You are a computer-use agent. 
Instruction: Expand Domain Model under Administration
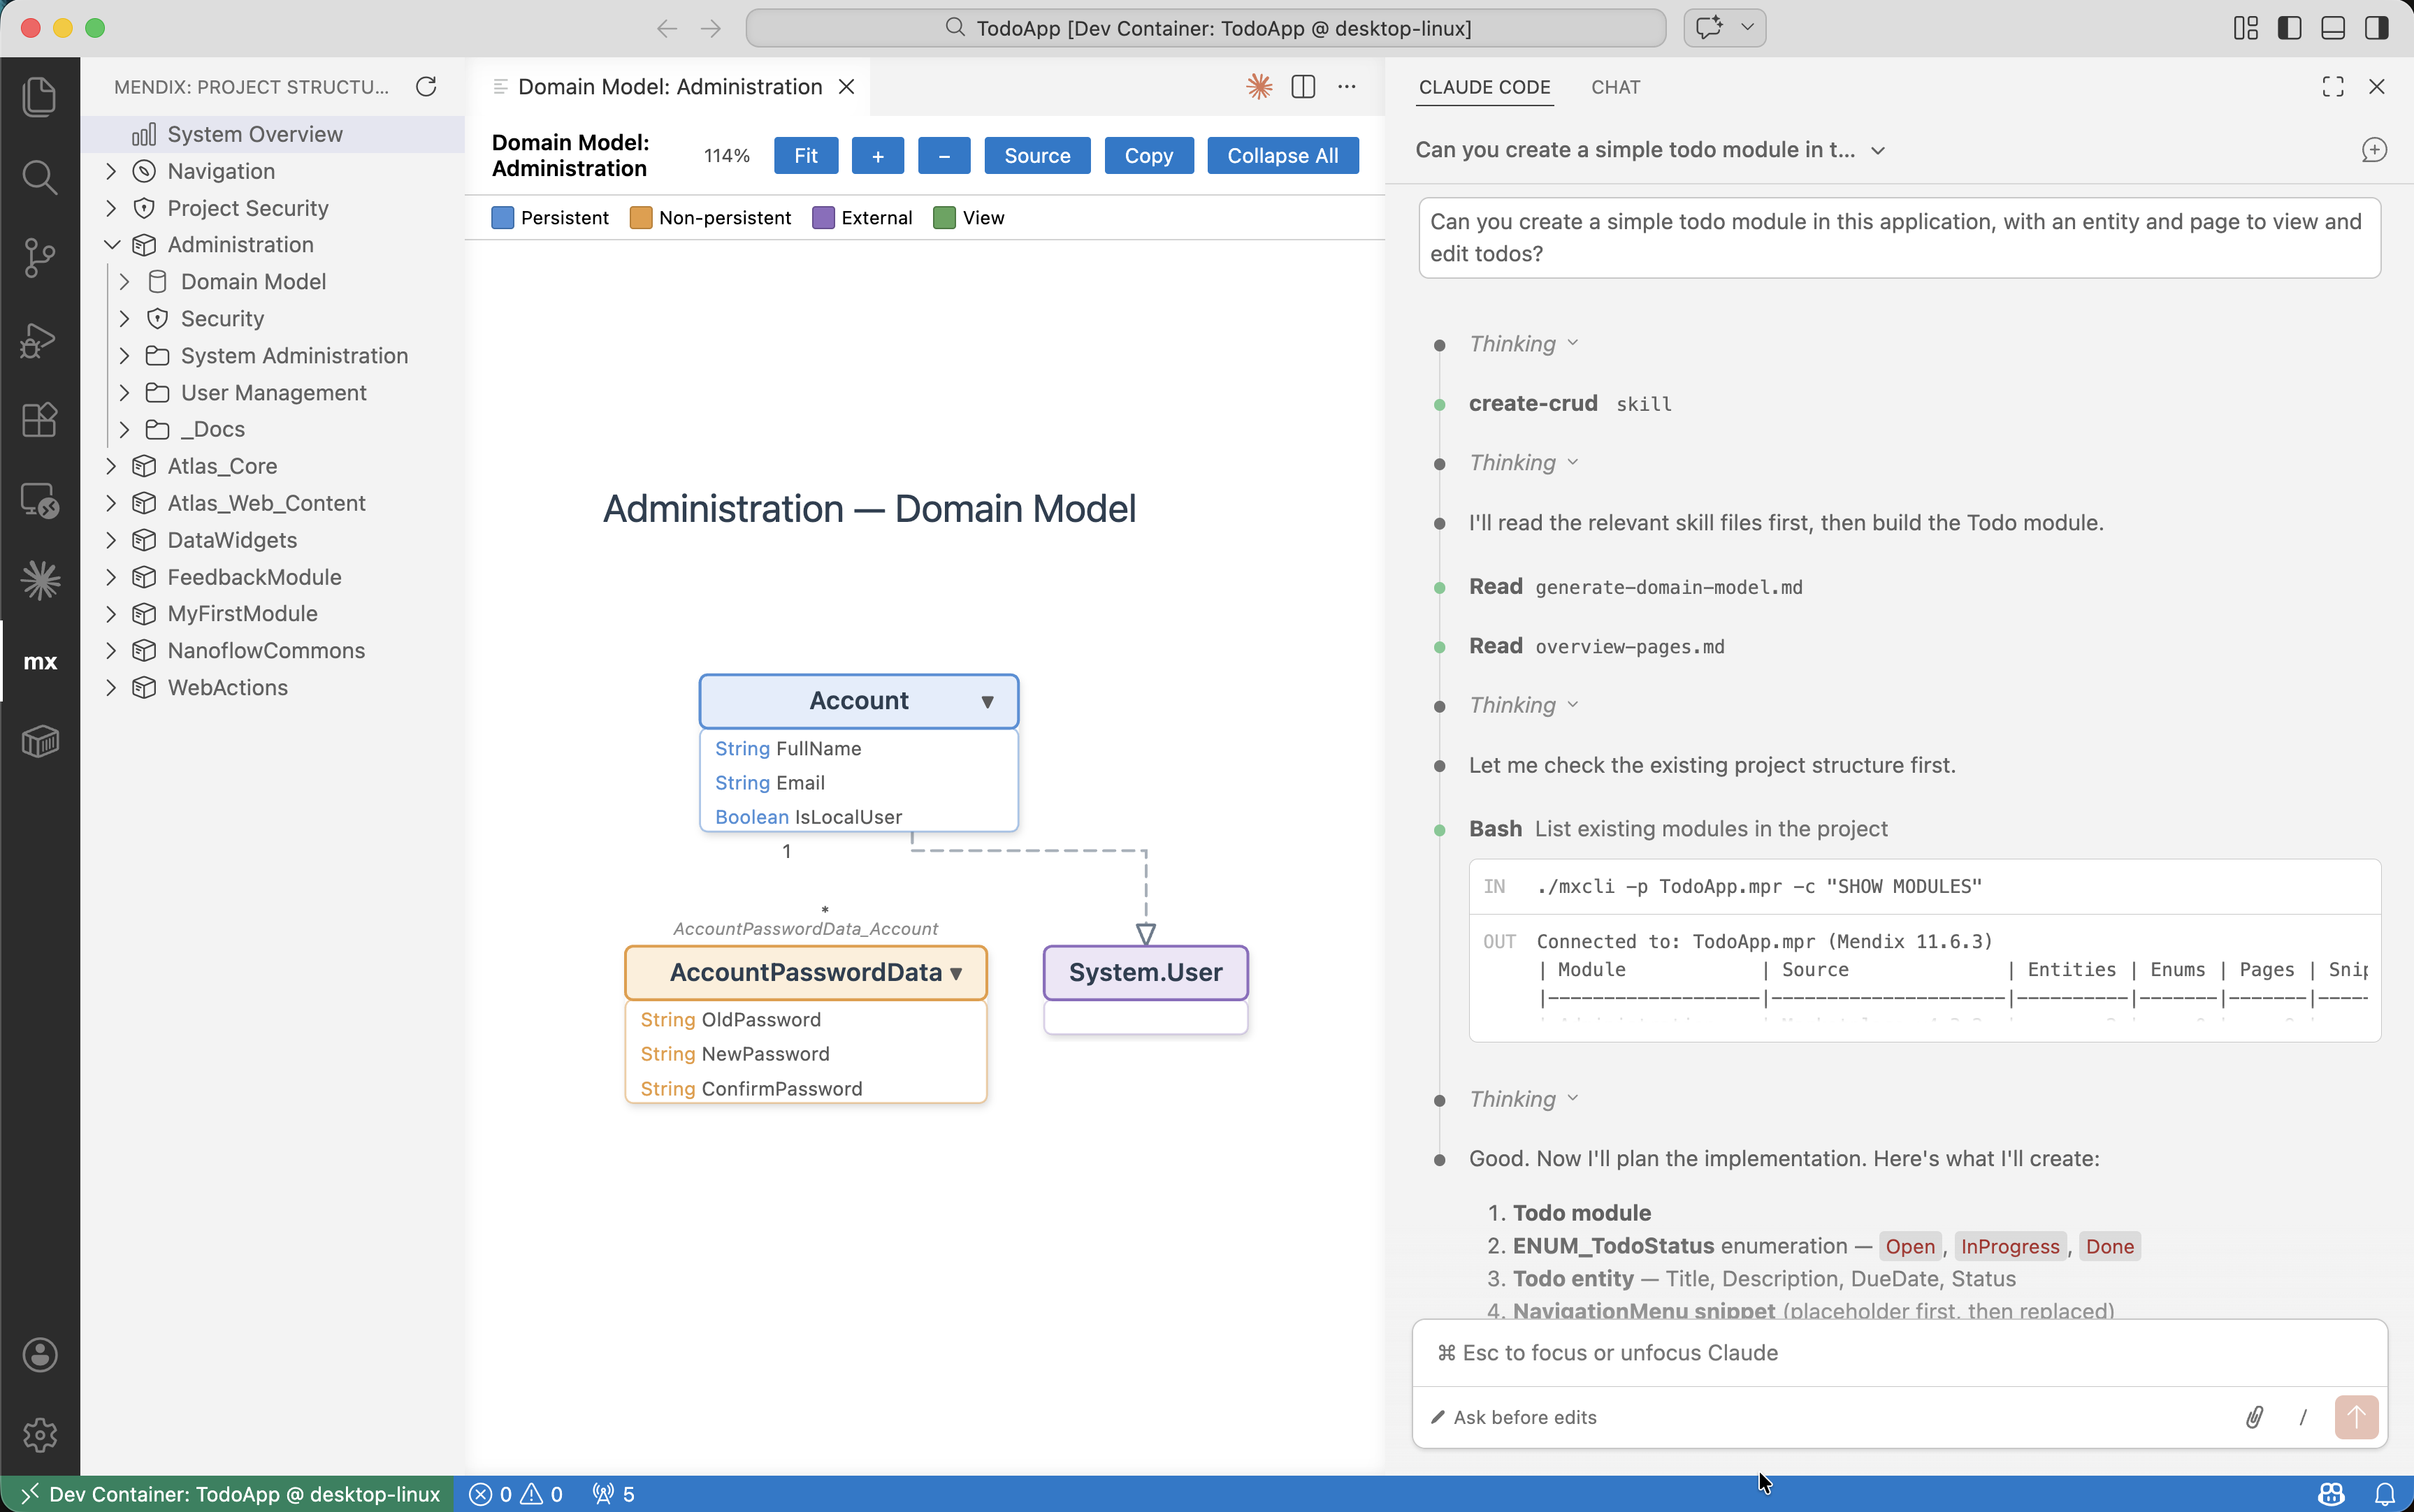pos(124,282)
